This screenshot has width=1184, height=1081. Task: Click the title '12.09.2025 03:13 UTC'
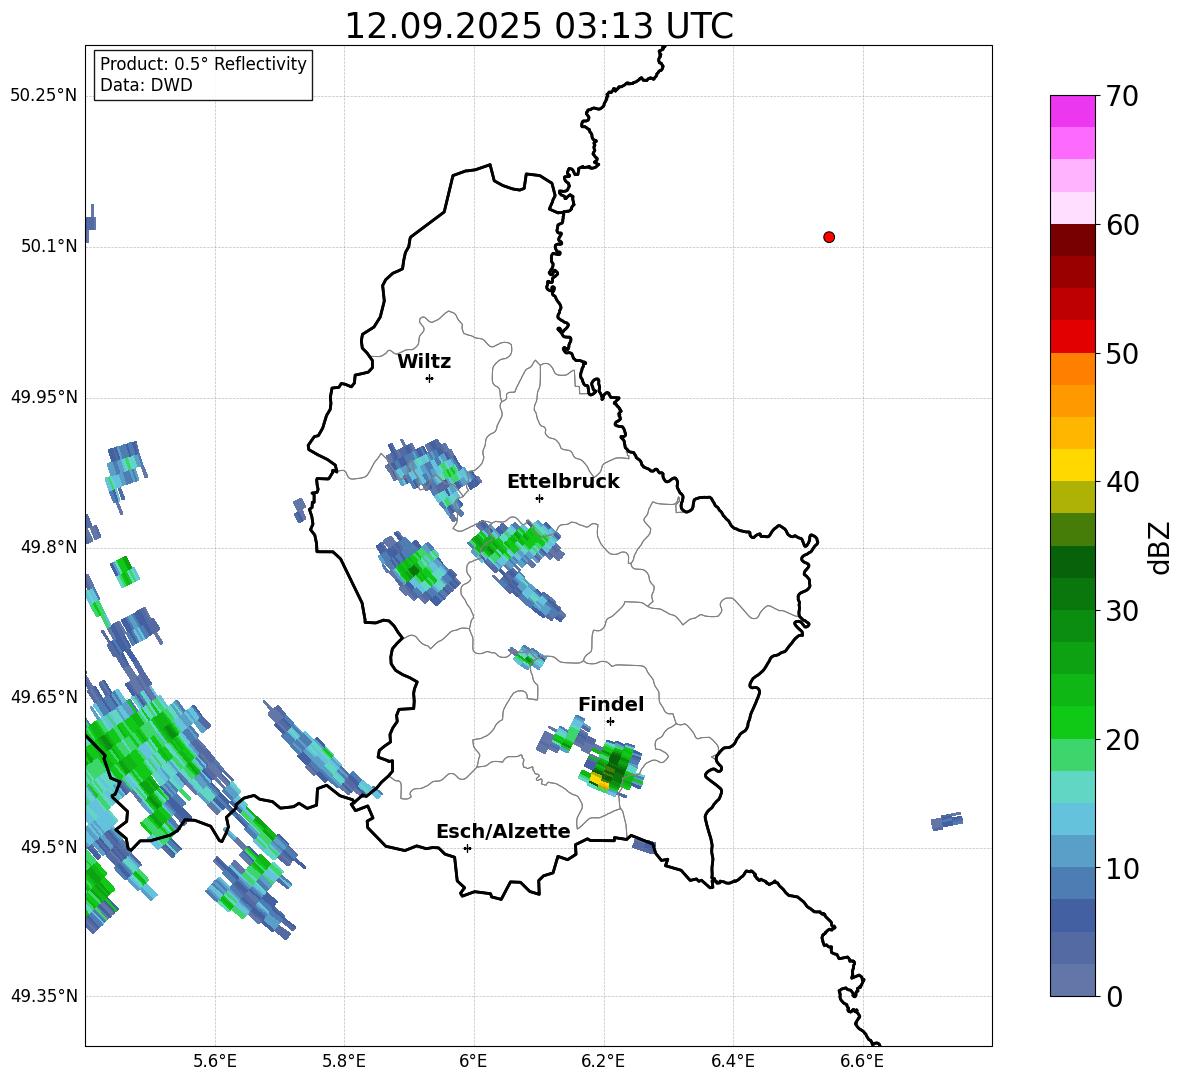538,26
